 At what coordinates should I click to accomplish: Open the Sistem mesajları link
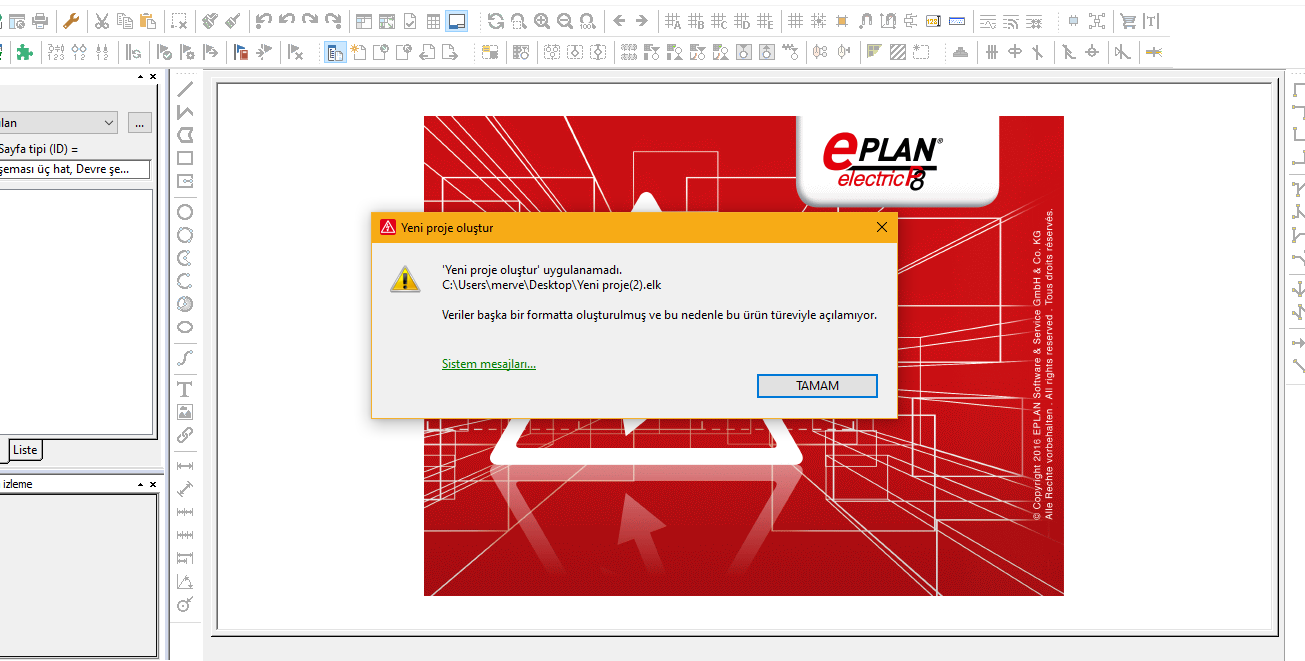point(489,364)
